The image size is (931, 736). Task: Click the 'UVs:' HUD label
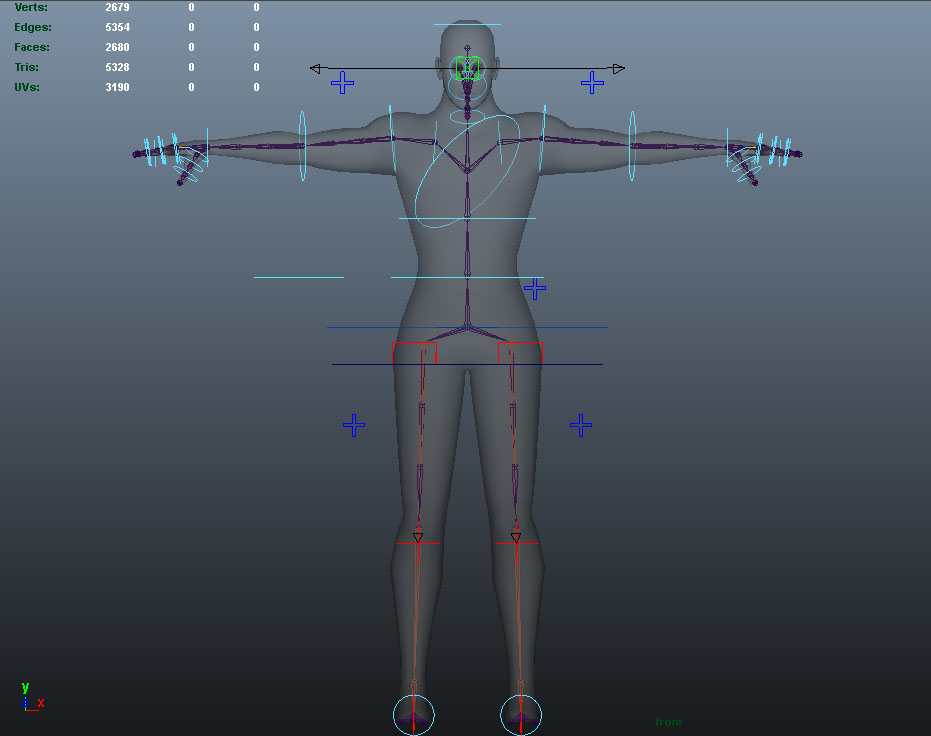pyautogui.click(x=27, y=87)
